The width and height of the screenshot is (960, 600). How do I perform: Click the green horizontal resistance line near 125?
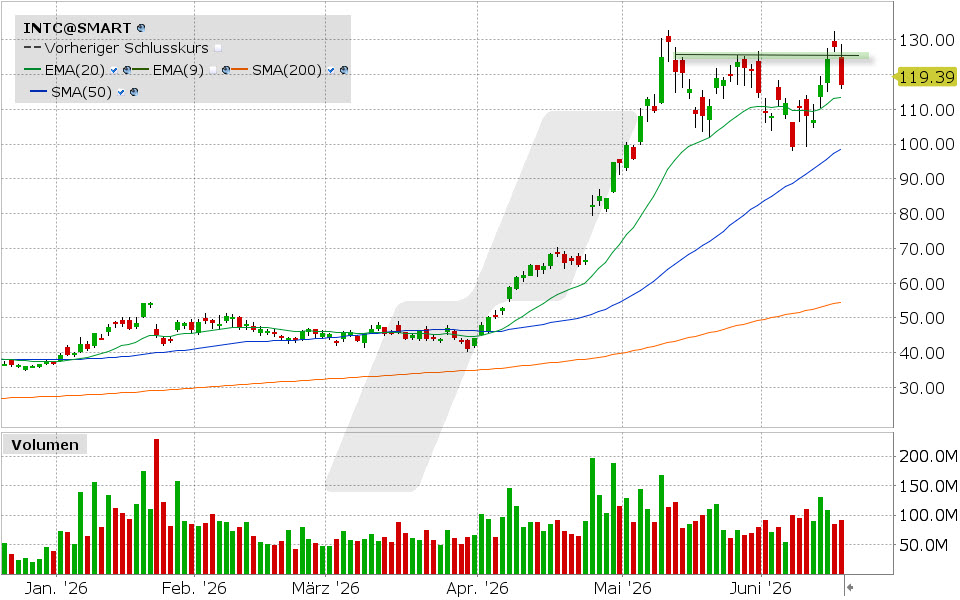[x=771, y=56]
